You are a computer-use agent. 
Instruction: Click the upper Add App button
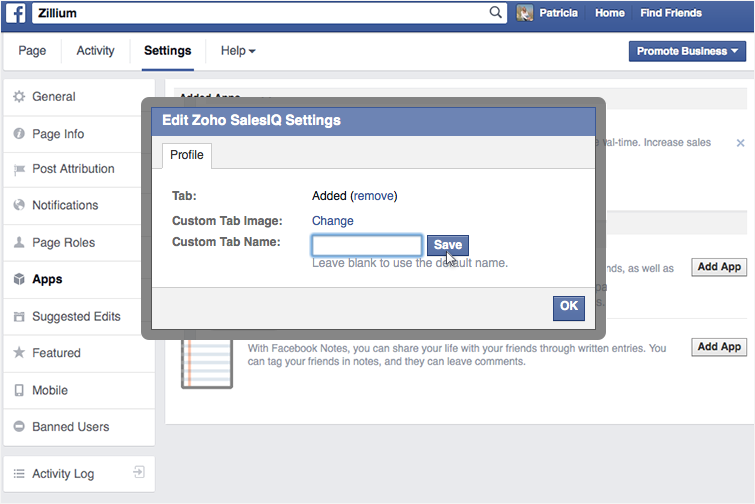point(719,267)
